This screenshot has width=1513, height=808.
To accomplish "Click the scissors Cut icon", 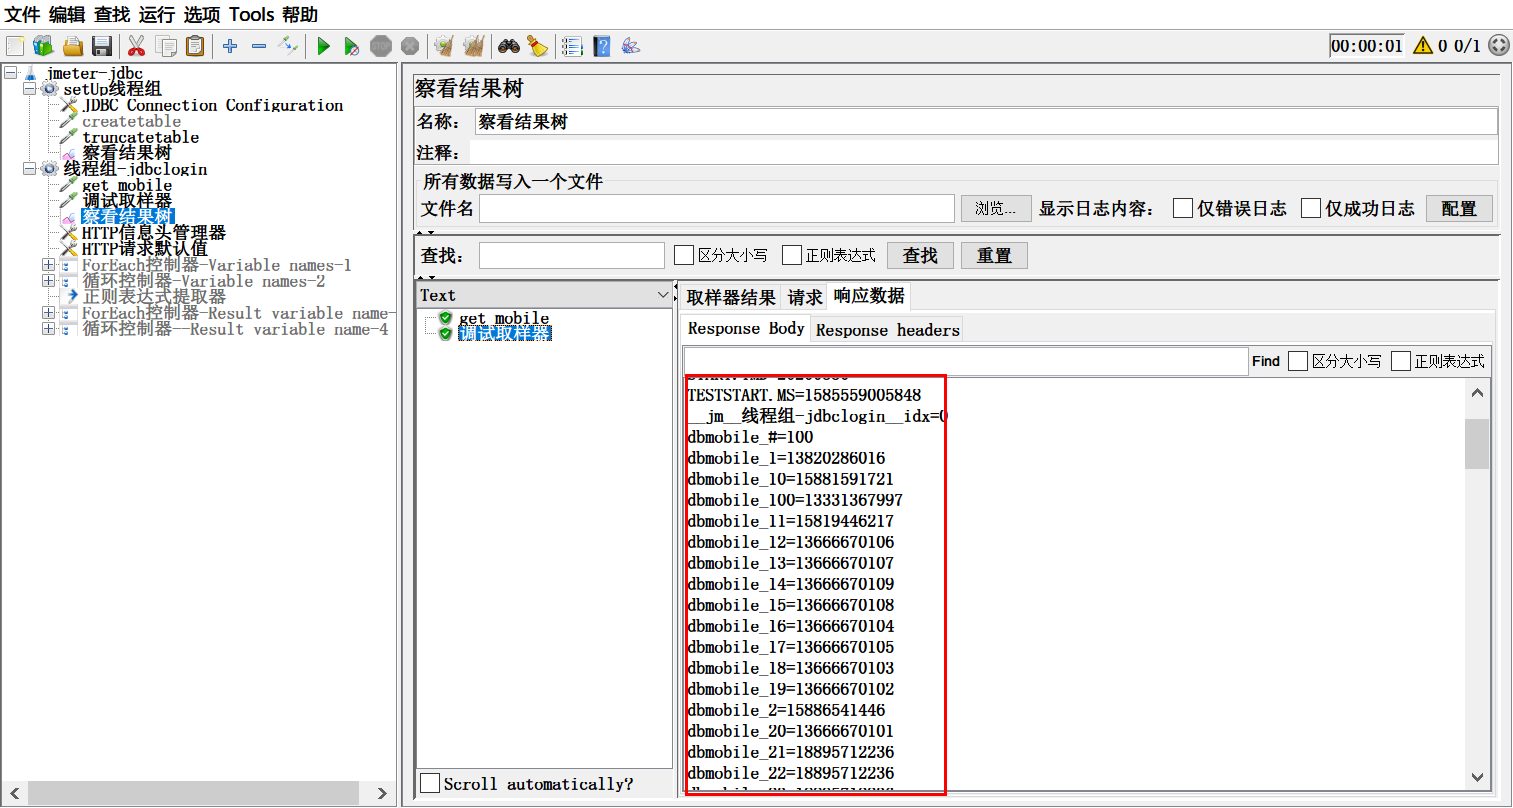I will (x=137, y=46).
